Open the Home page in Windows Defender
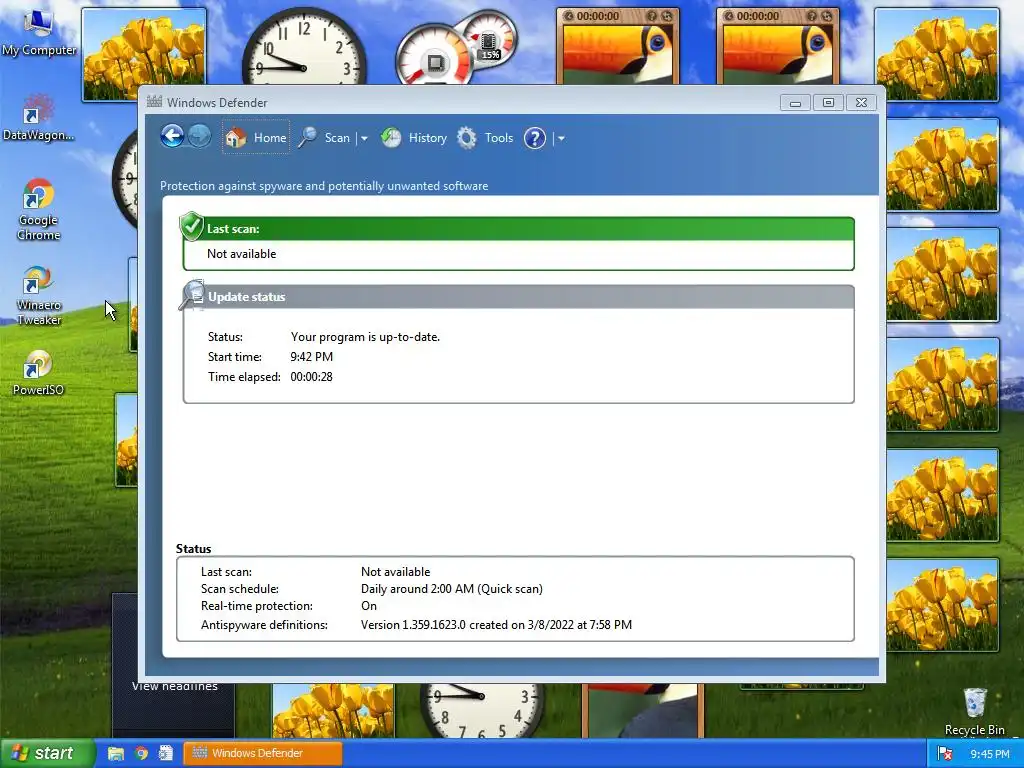This screenshot has width=1024, height=768. 256,137
